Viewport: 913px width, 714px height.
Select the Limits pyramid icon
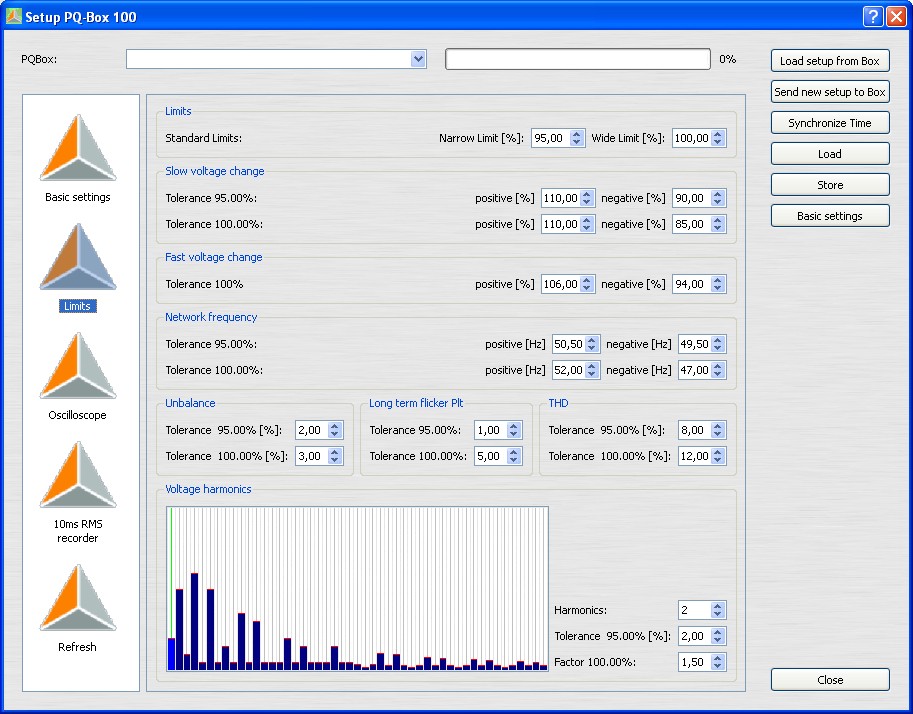pos(78,257)
